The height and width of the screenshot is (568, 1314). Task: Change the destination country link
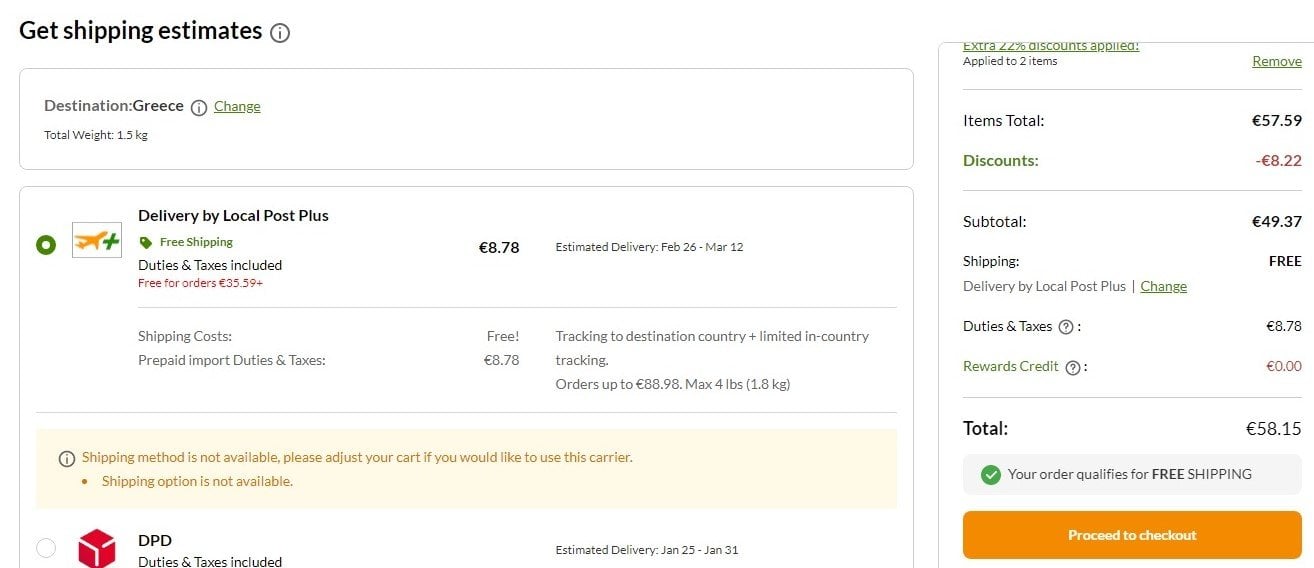[x=237, y=106]
